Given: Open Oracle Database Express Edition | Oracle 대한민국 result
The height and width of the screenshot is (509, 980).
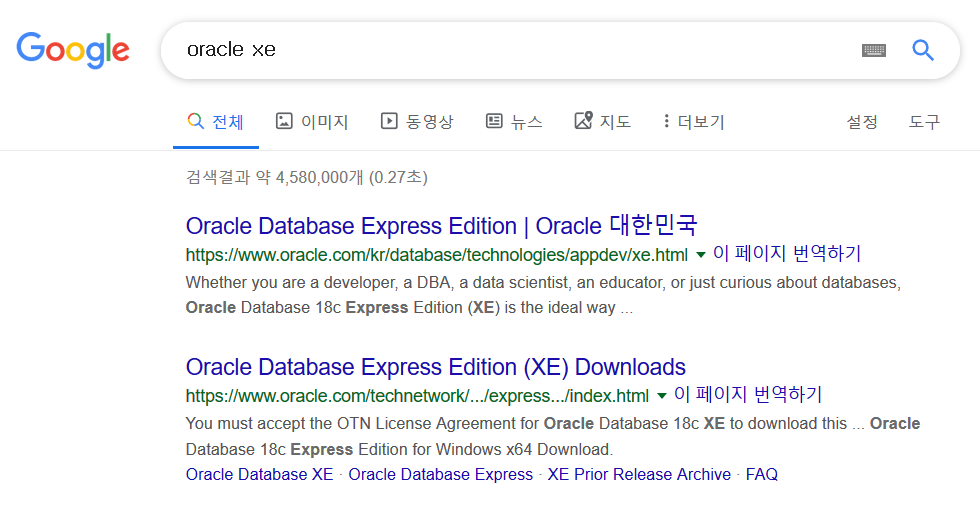Looking at the screenshot, I should coord(441,226).
